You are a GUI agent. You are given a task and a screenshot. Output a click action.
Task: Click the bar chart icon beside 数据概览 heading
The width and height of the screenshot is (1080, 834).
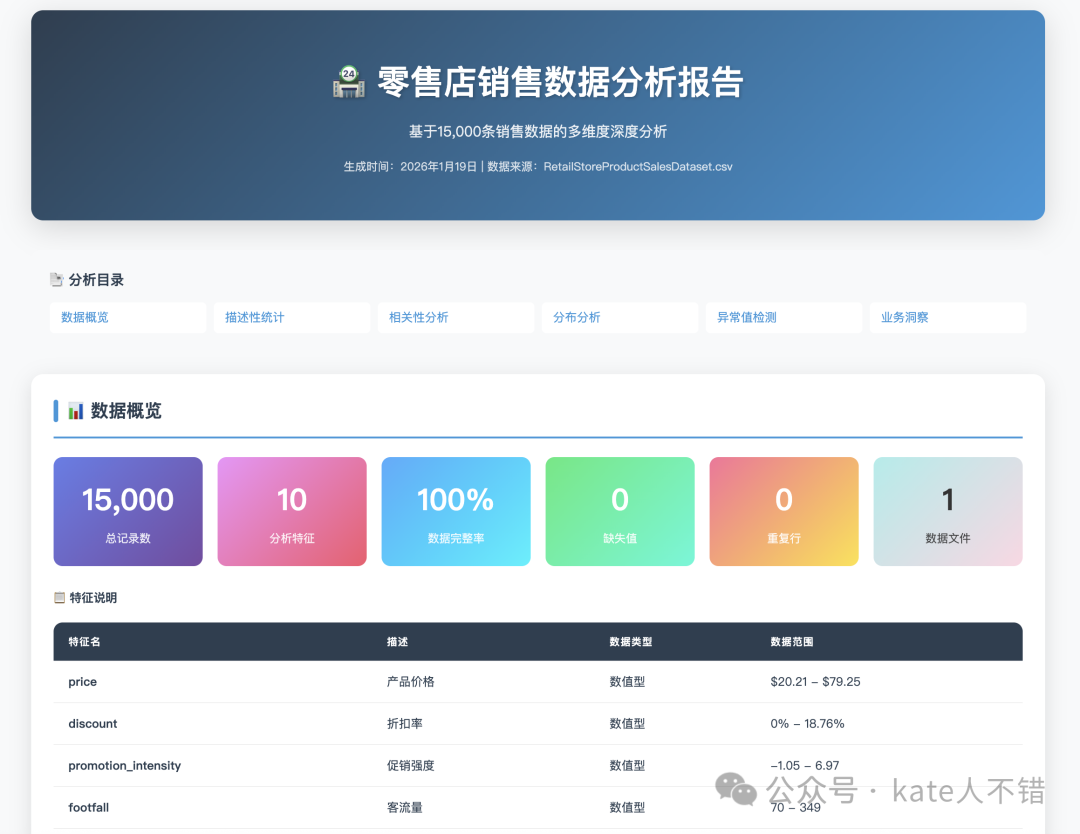[76, 411]
